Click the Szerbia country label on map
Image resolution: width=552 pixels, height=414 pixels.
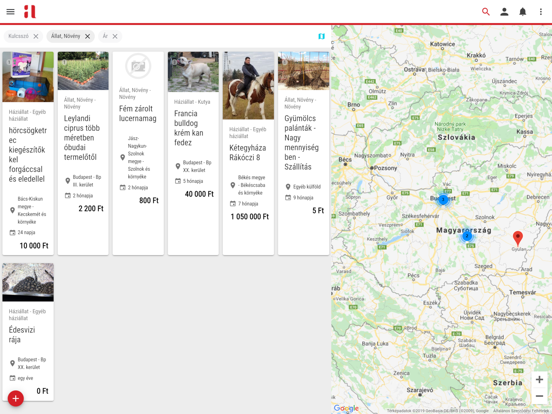click(x=507, y=383)
